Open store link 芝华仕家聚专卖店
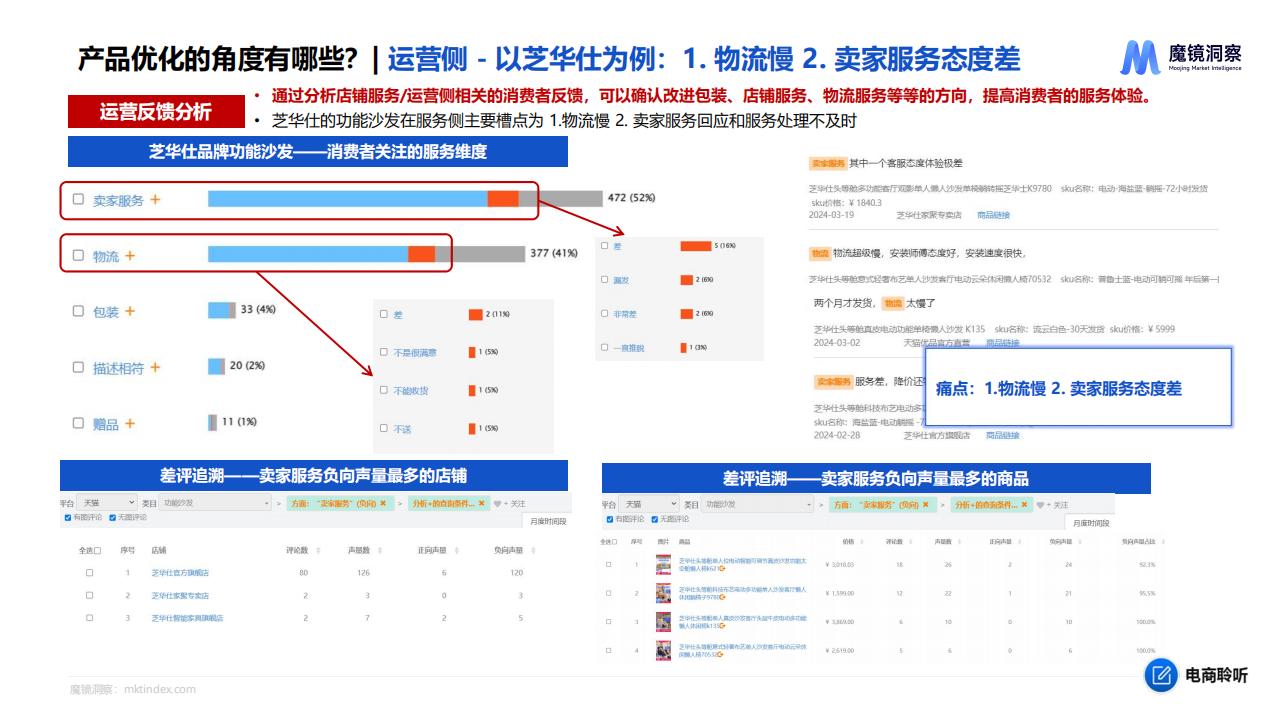Viewport: 1280px width, 720px height. click(x=180, y=596)
